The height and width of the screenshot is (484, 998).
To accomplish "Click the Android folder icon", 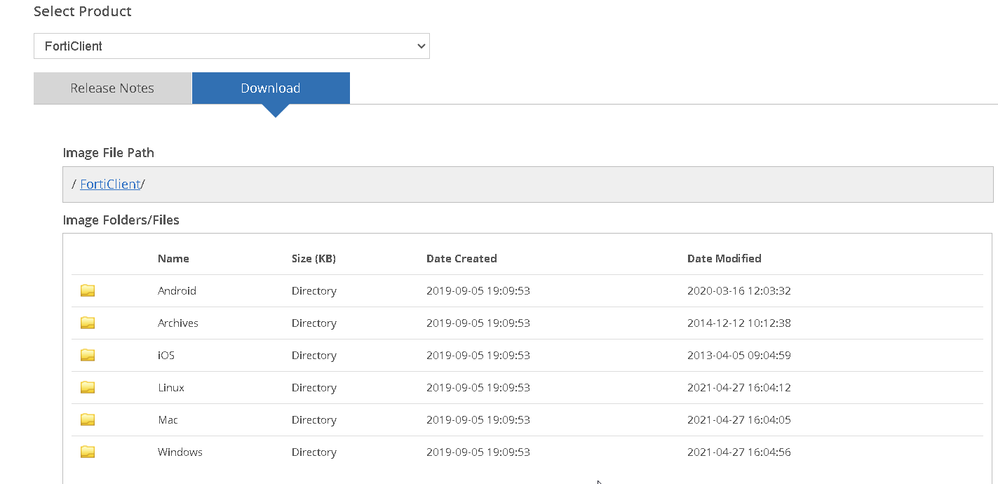I will click(x=88, y=291).
